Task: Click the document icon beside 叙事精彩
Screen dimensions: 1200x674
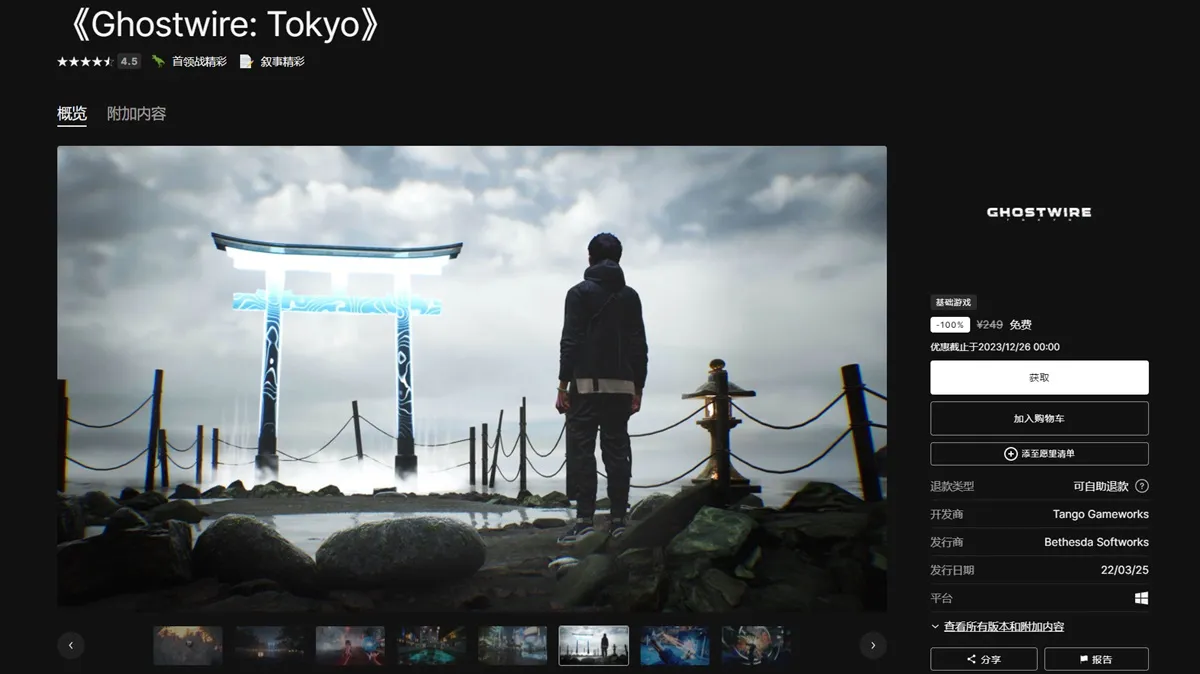Action: click(246, 61)
